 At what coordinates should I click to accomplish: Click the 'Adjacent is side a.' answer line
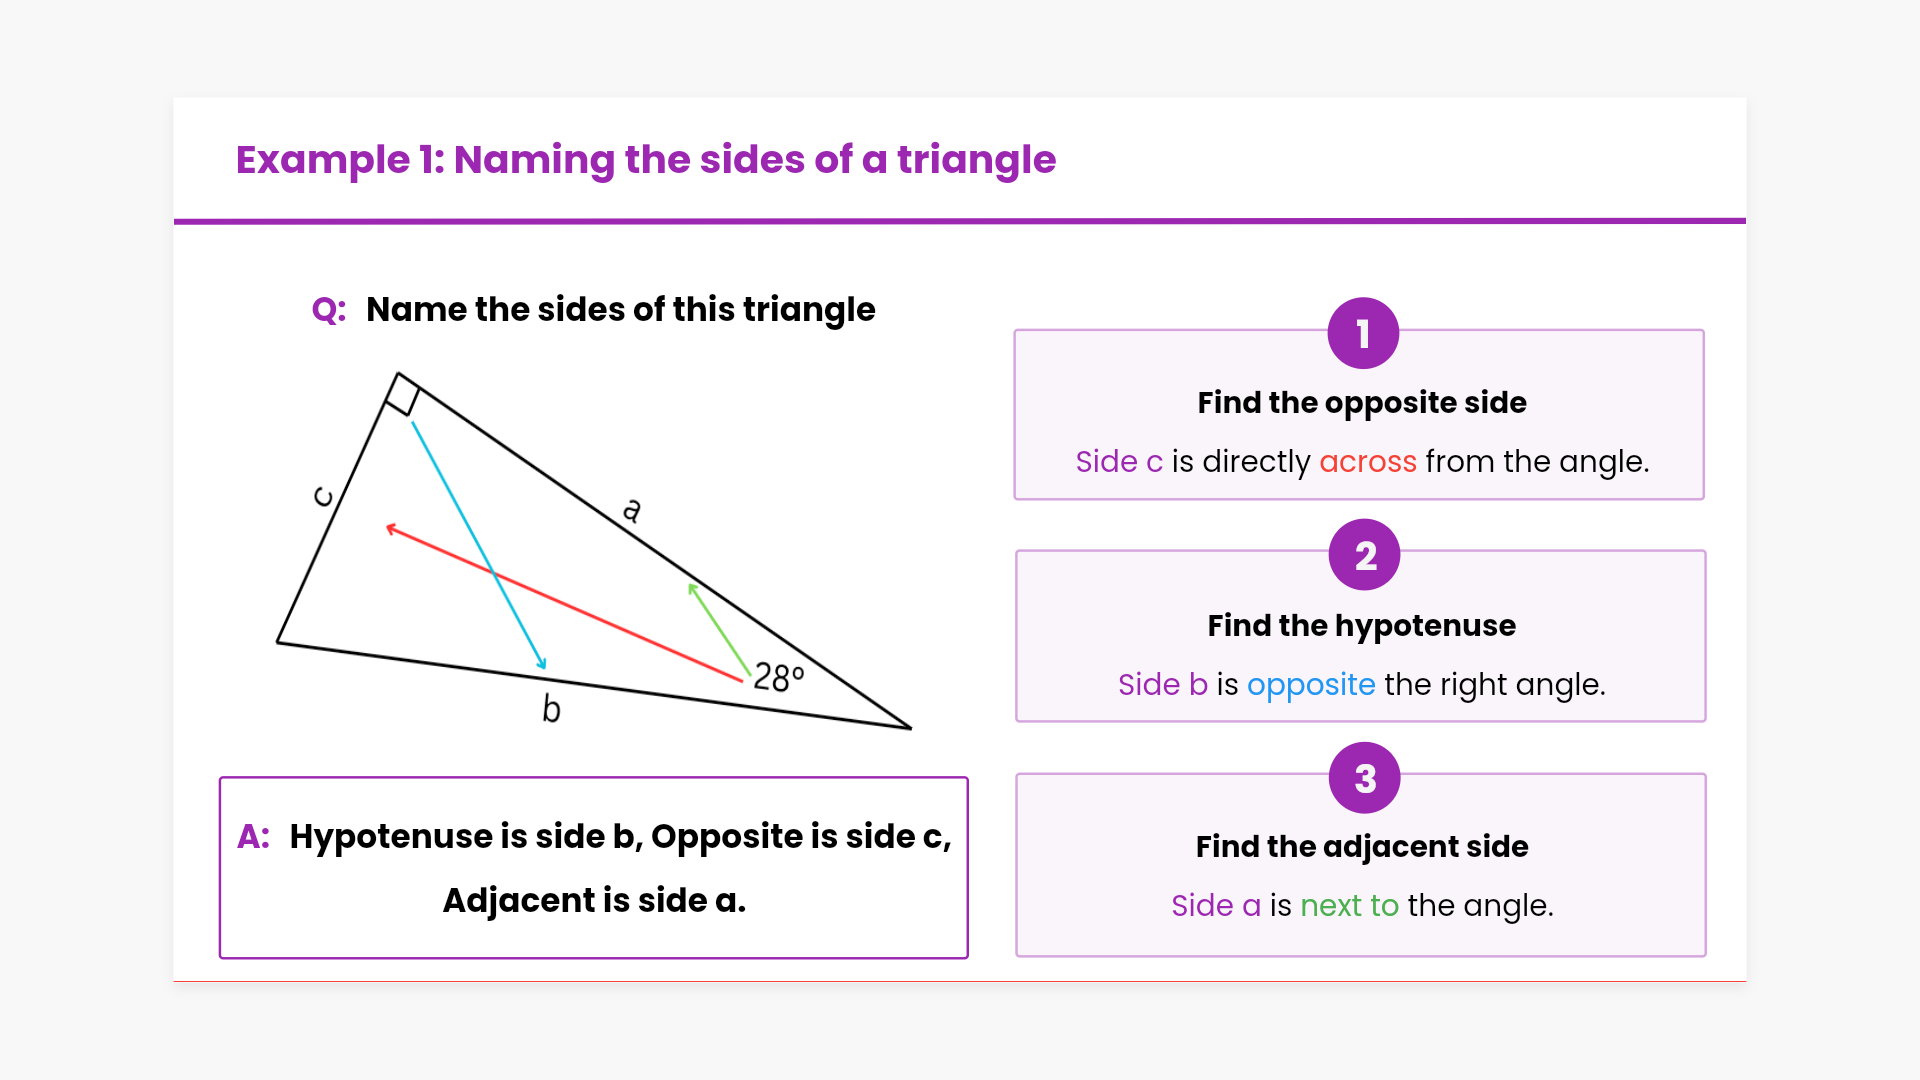click(x=594, y=900)
